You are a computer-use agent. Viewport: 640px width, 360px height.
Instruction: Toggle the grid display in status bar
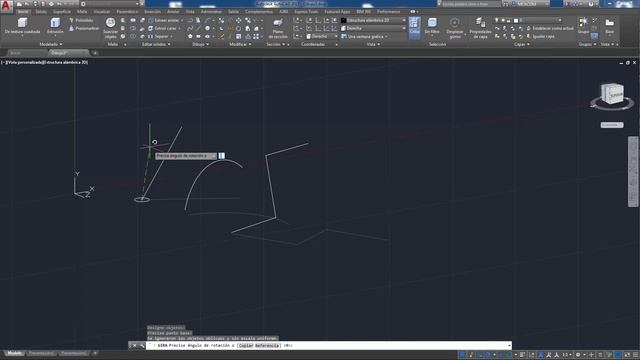[462, 355]
